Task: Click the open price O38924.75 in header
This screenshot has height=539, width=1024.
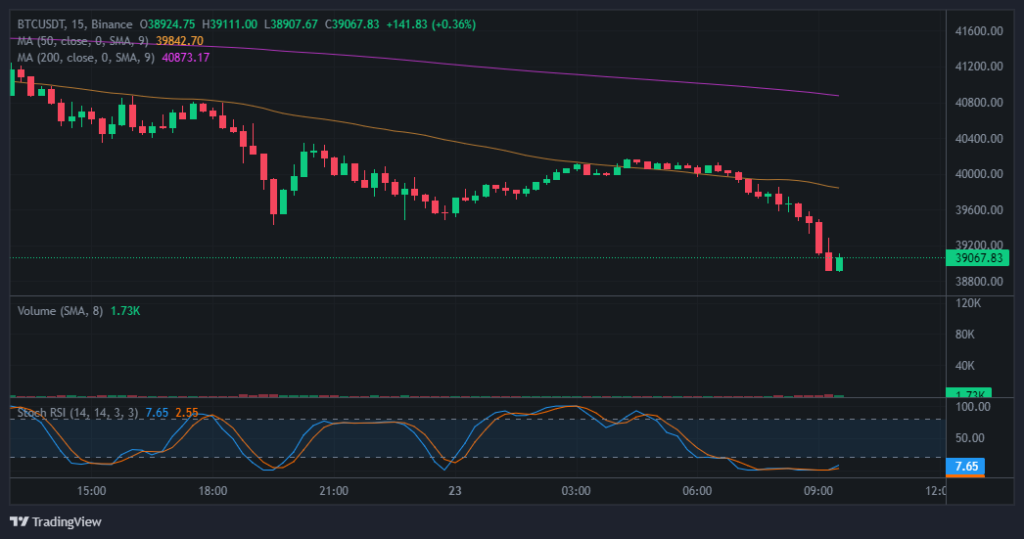Action: point(167,24)
